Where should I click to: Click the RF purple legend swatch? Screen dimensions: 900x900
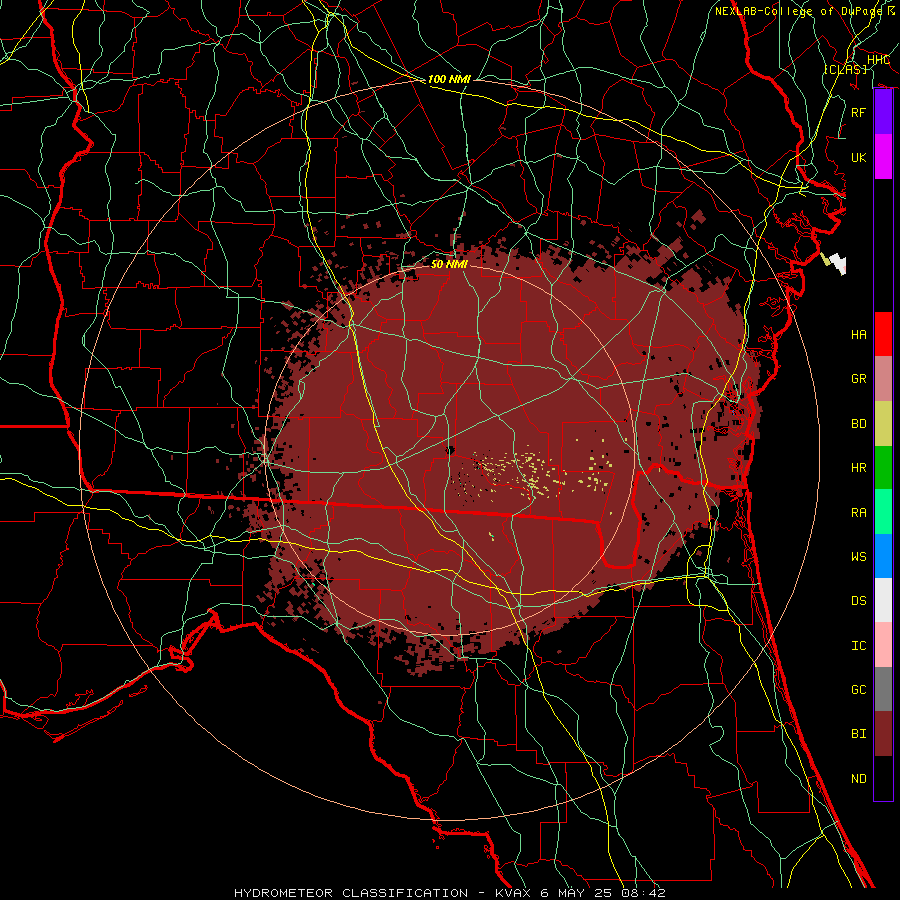coord(883,112)
